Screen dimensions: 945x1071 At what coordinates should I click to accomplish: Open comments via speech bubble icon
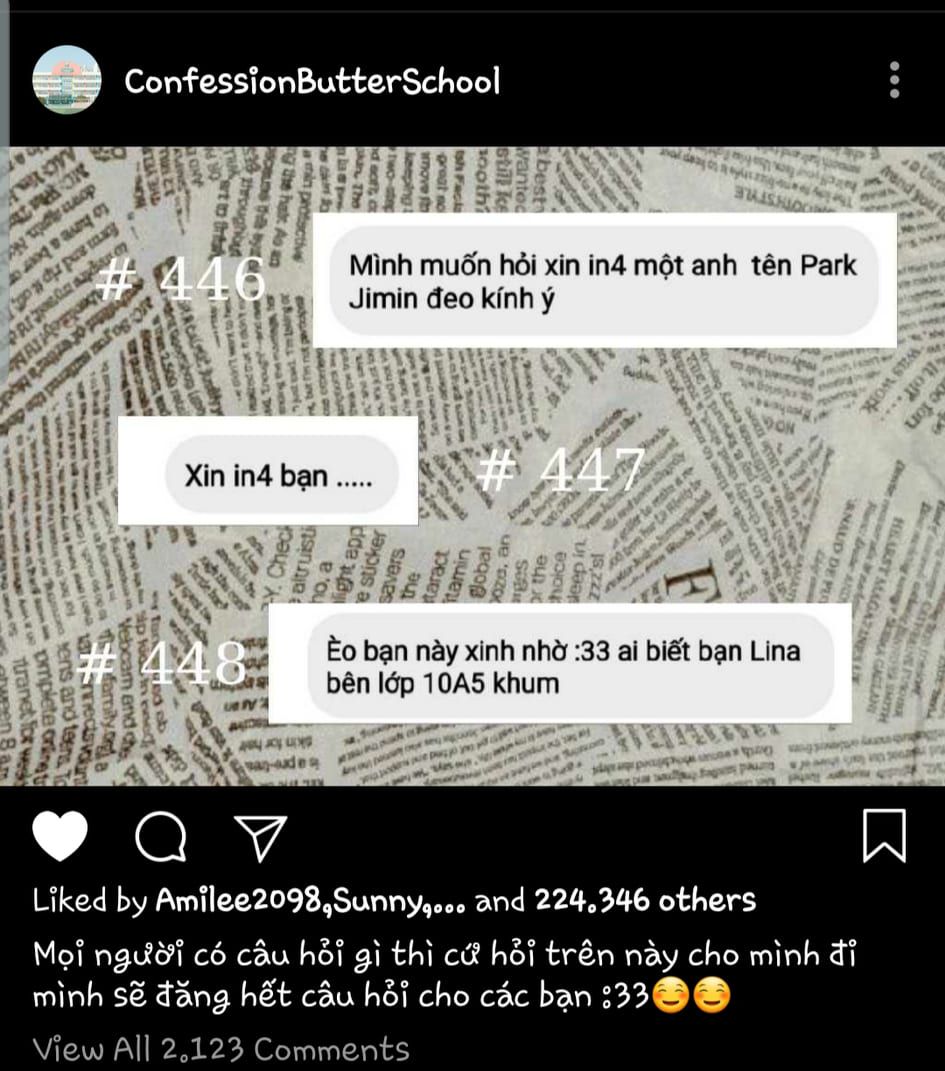(161, 836)
